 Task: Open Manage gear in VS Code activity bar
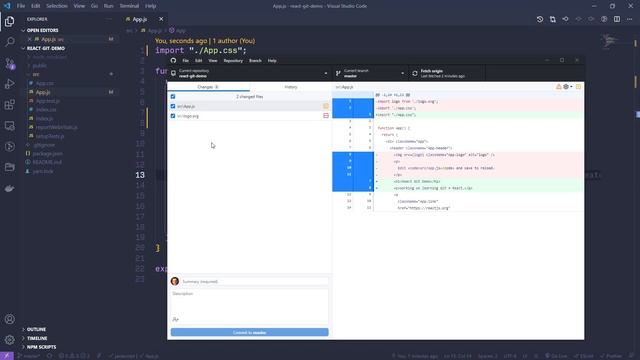point(9,340)
